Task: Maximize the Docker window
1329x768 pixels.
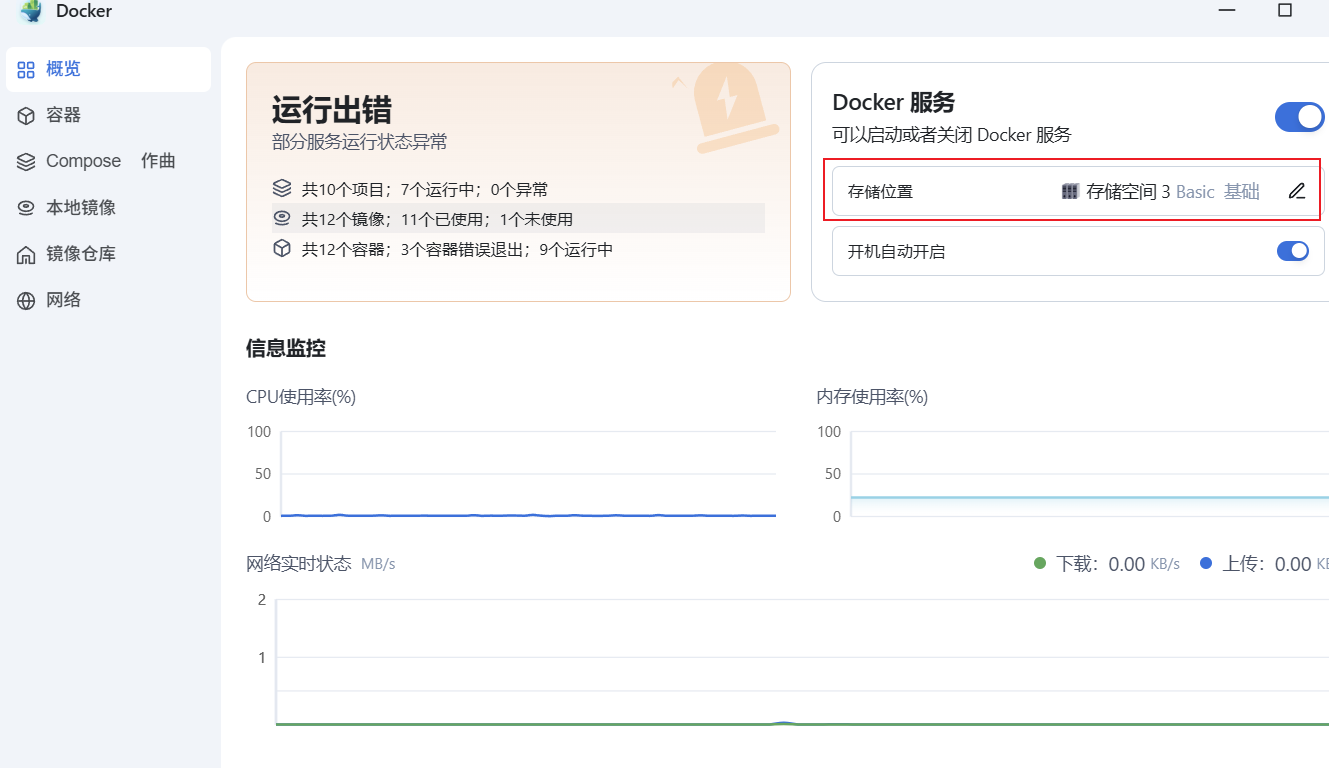Action: point(1285,10)
